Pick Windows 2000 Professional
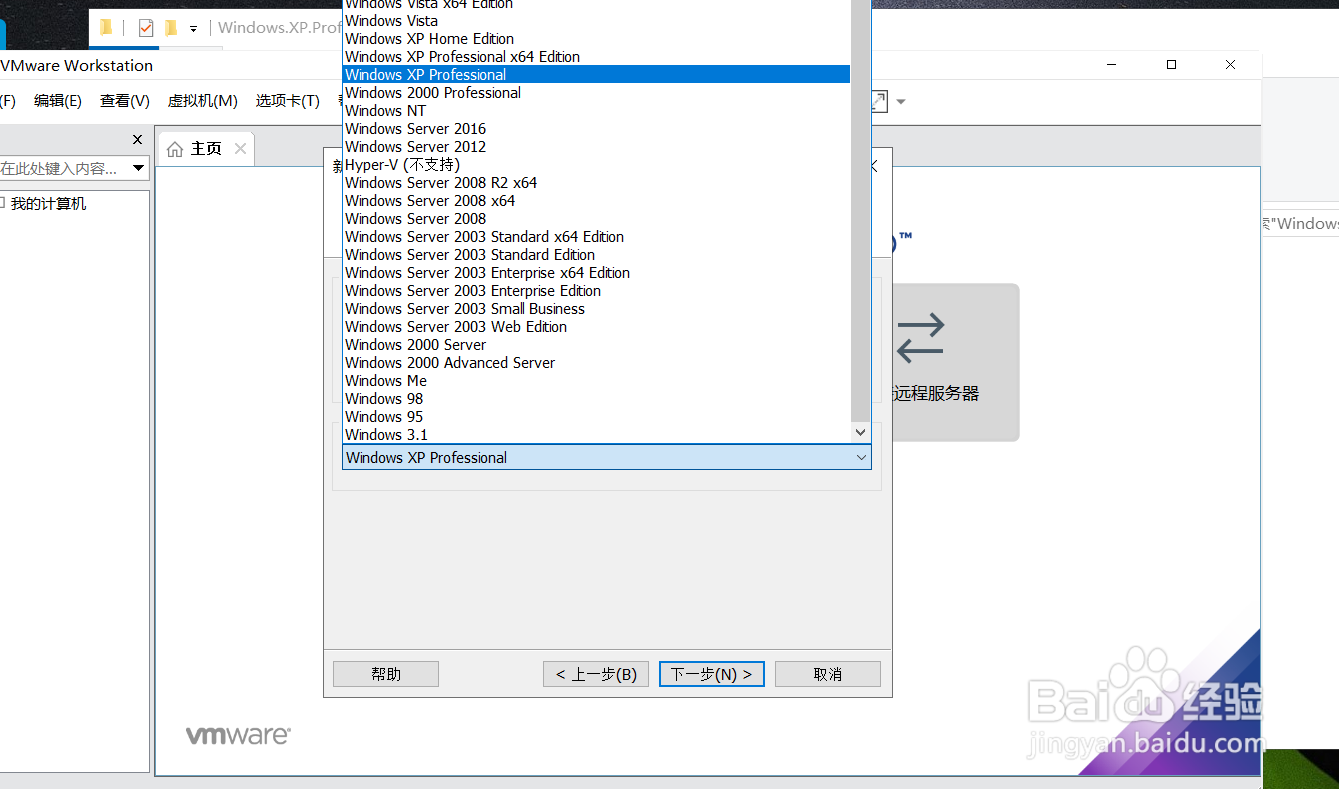Image resolution: width=1339 pixels, height=789 pixels. (x=596, y=93)
